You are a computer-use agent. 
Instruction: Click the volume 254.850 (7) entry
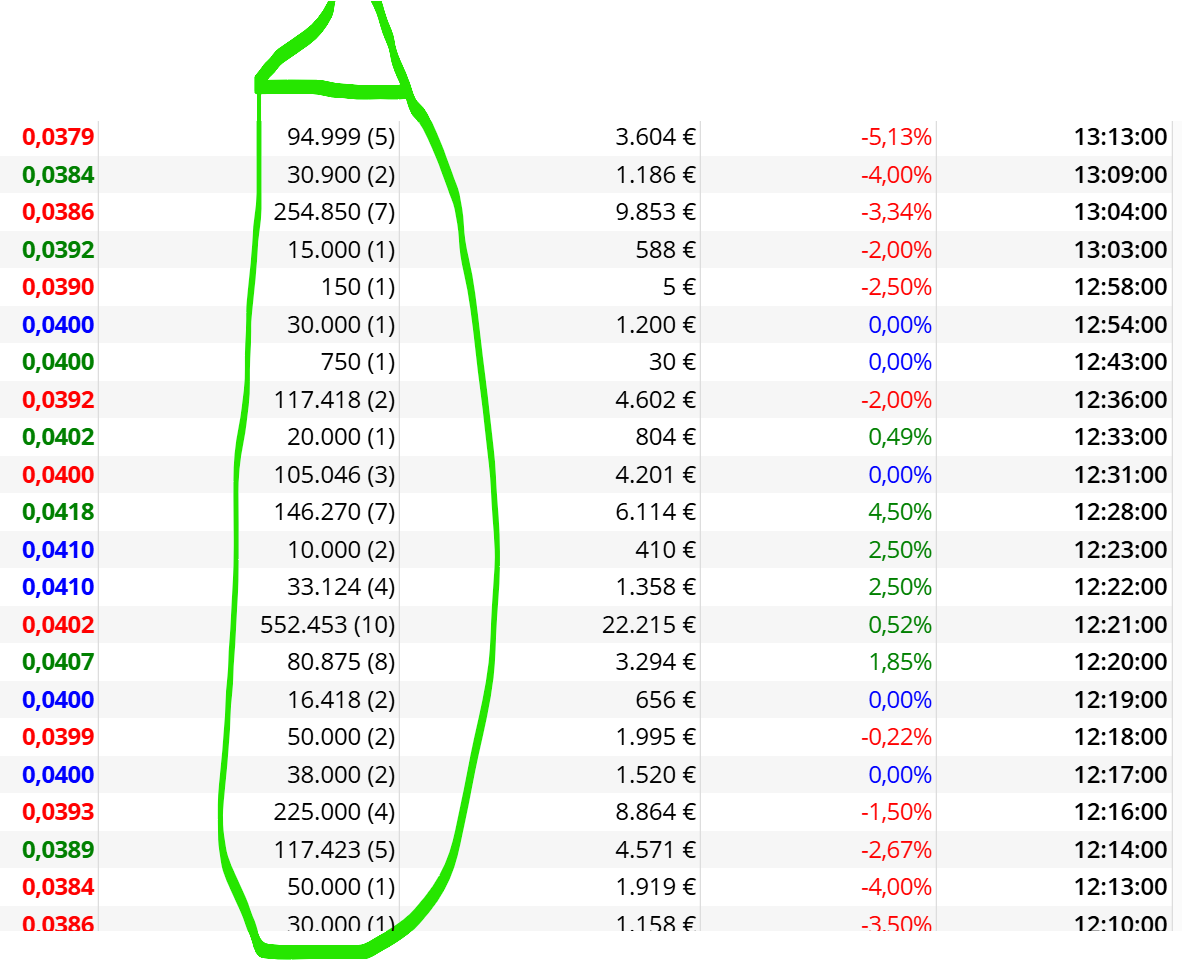click(334, 212)
